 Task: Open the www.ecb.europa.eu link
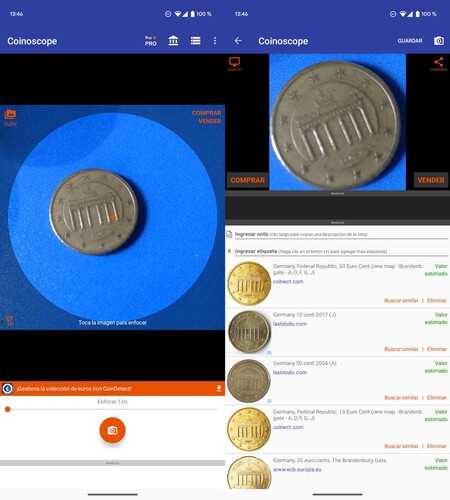click(x=297, y=470)
